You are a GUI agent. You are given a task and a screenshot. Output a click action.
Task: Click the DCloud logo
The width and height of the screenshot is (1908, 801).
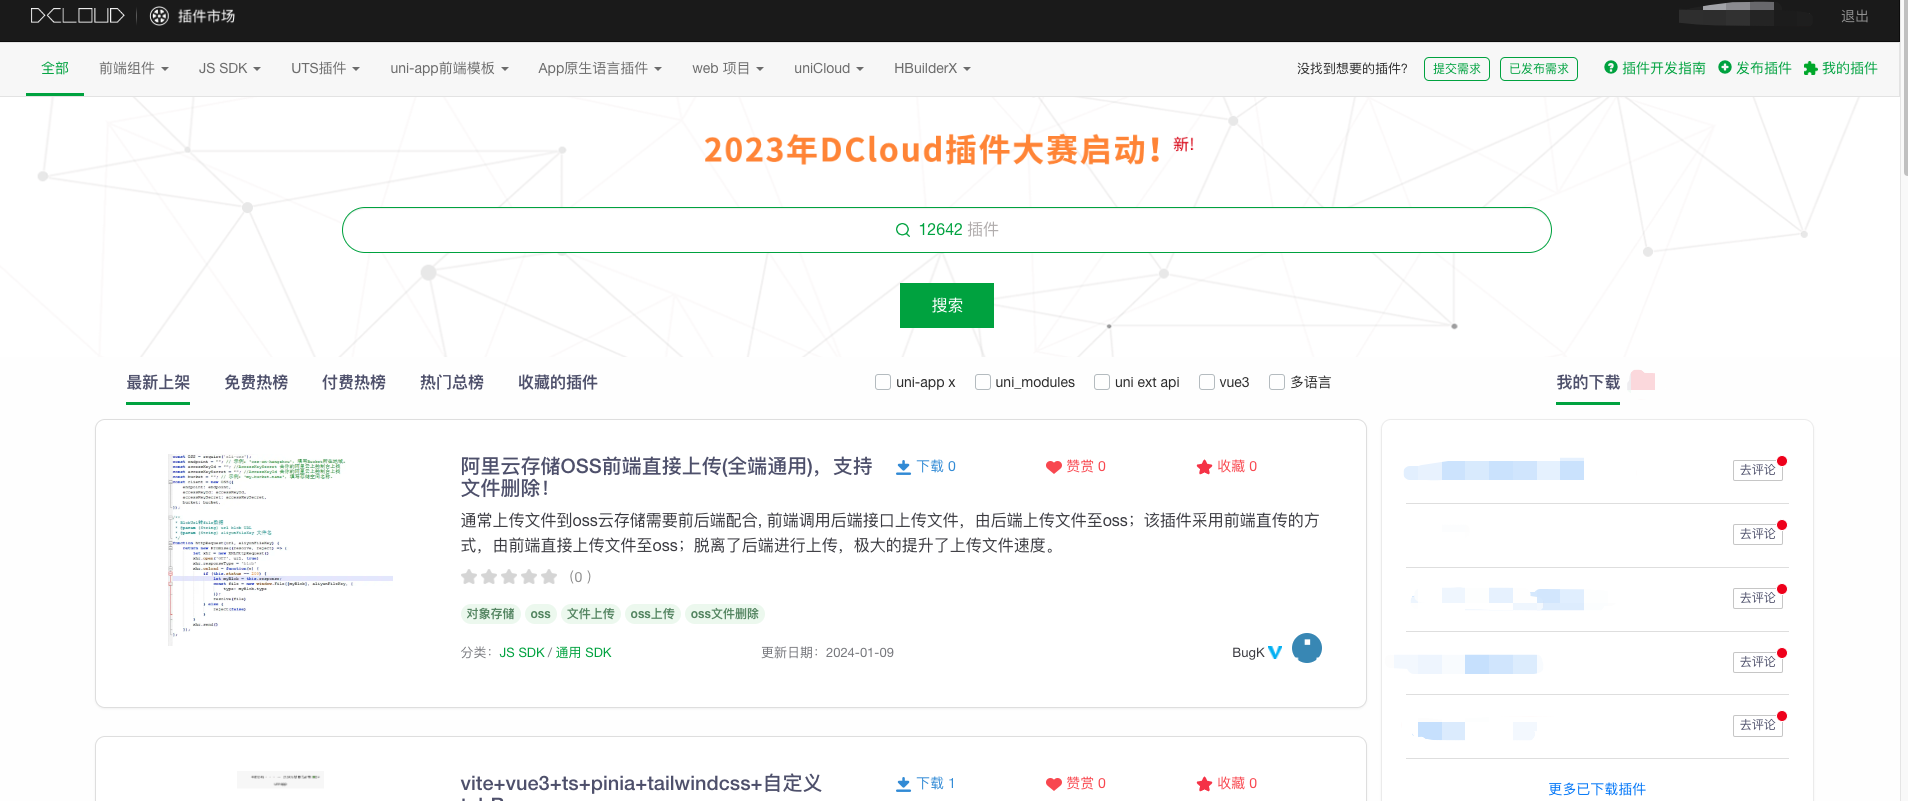77,16
